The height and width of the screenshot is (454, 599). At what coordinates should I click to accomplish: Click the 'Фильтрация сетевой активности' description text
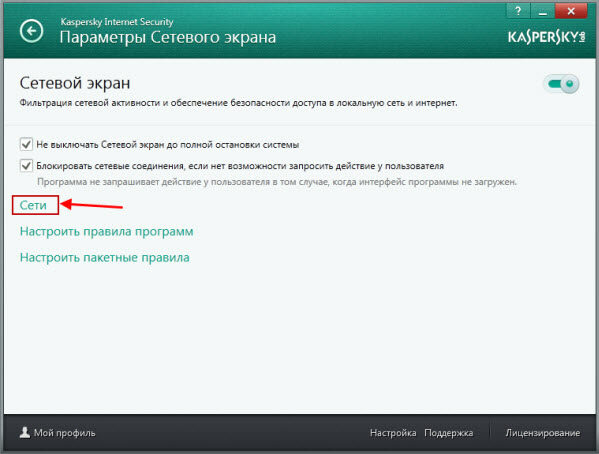pyautogui.click(x=238, y=103)
